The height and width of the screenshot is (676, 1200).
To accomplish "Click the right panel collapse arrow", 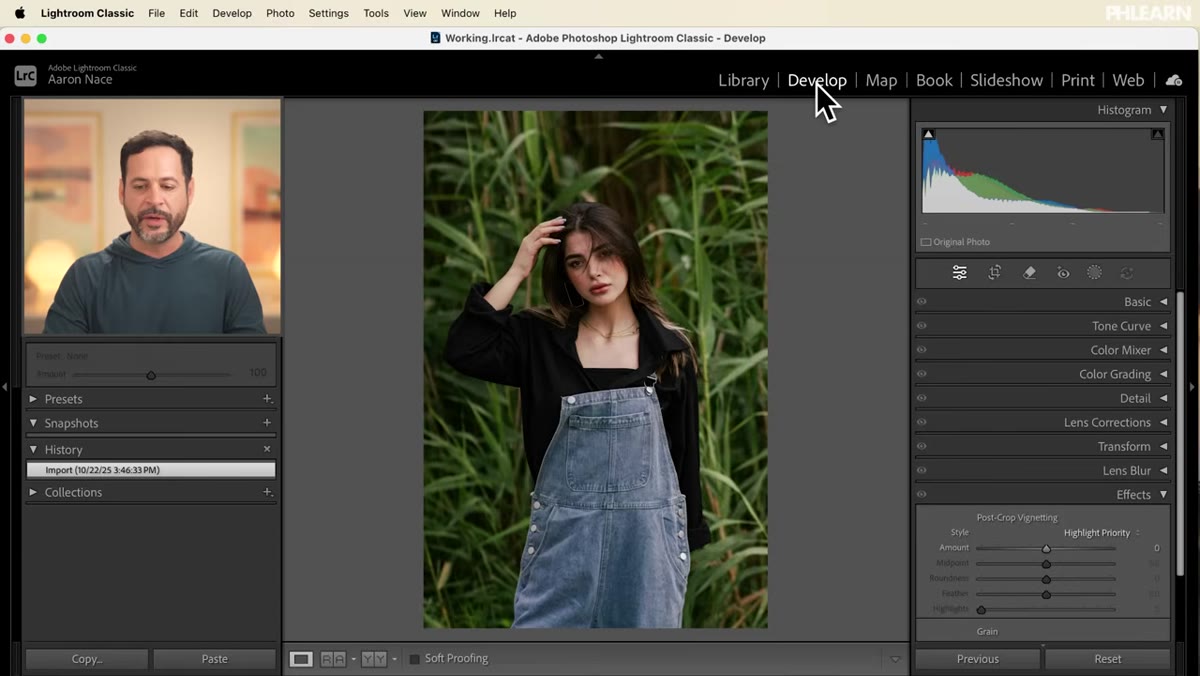I will pos(1192,386).
